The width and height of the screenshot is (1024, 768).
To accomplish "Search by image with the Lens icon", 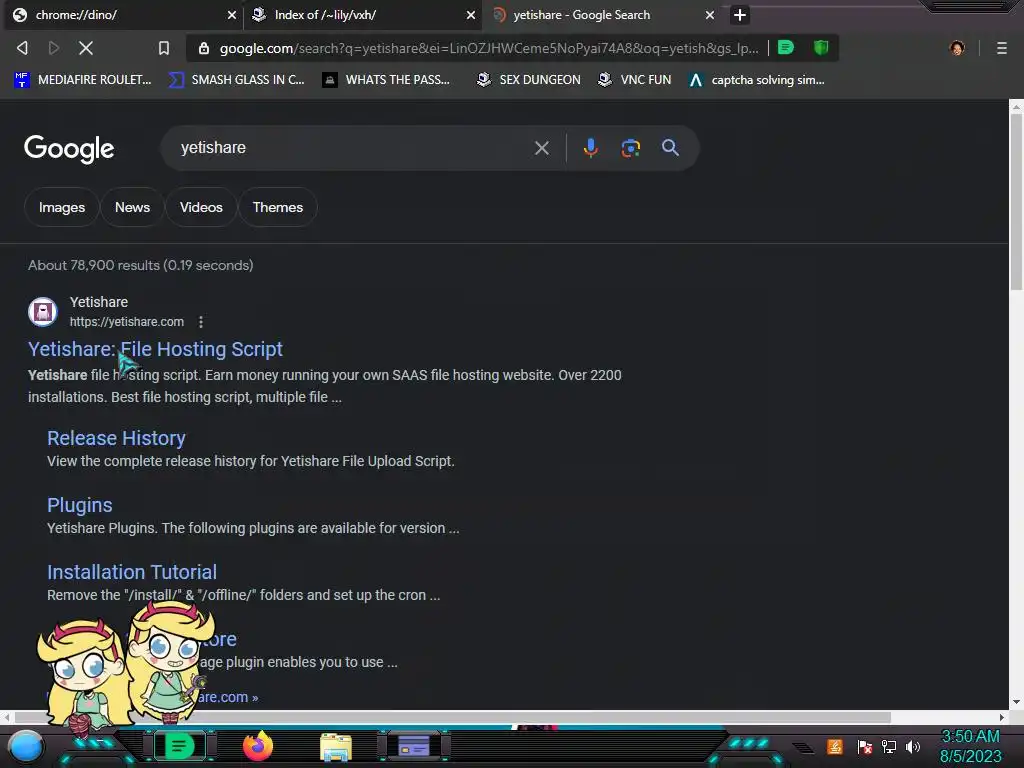I will click(630, 148).
